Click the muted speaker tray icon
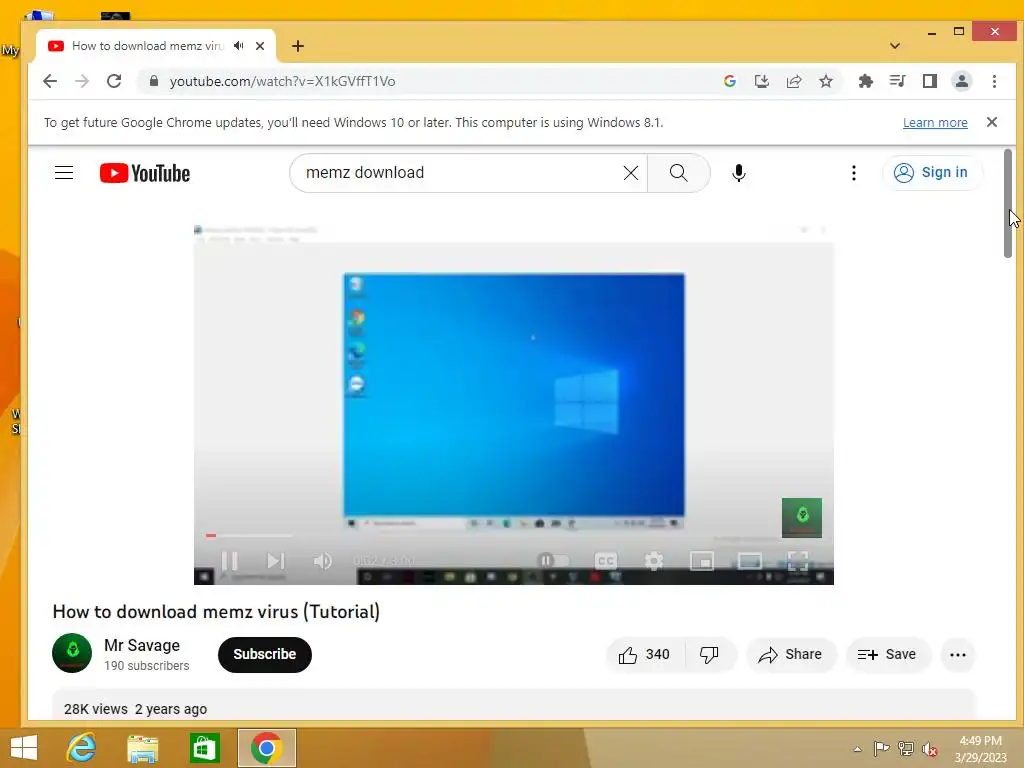The height and width of the screenshot is (768, 1024). point(930,749)
